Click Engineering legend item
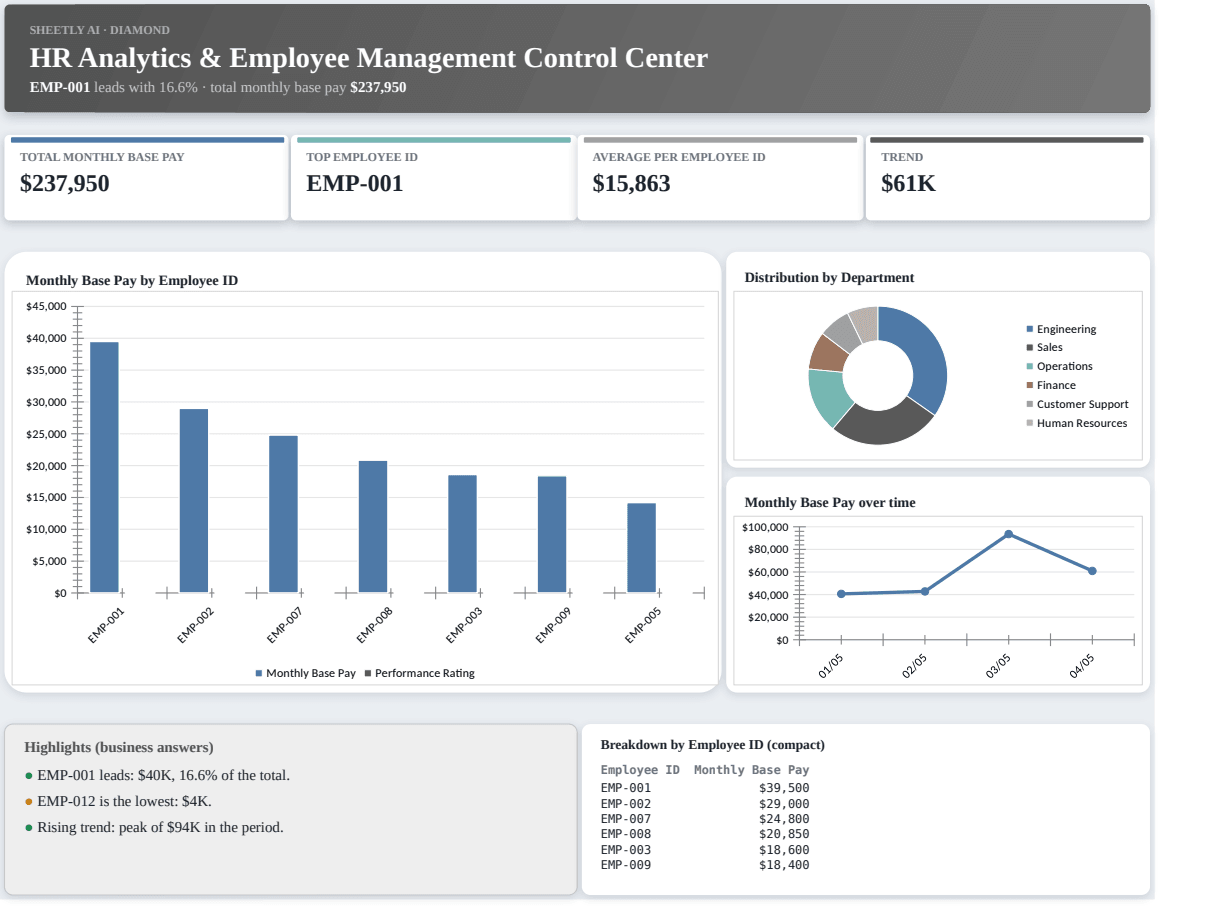The image size is (1227, 922). (x=1061, y=329)
